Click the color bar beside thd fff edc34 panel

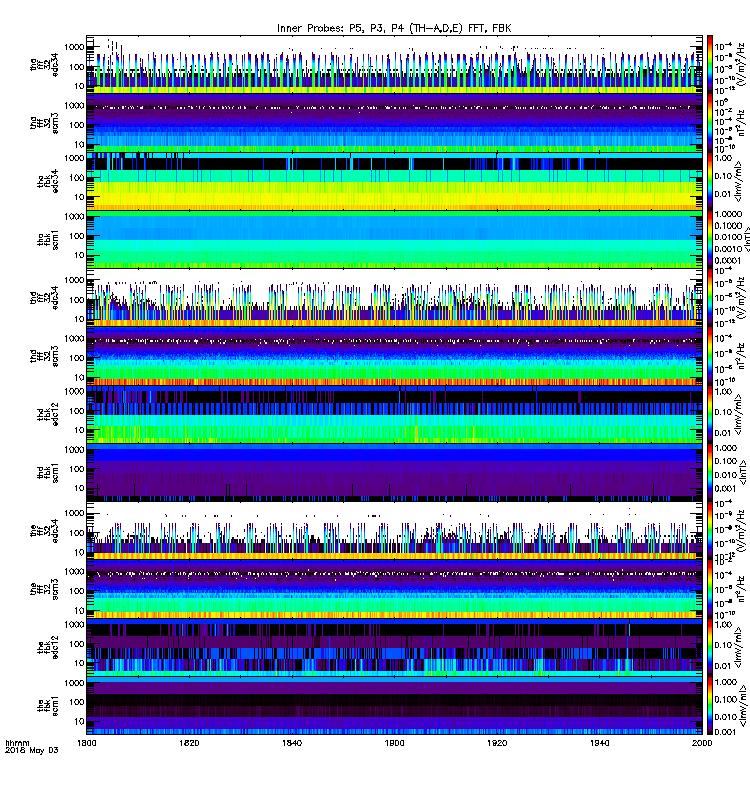(x=709, y=298)
